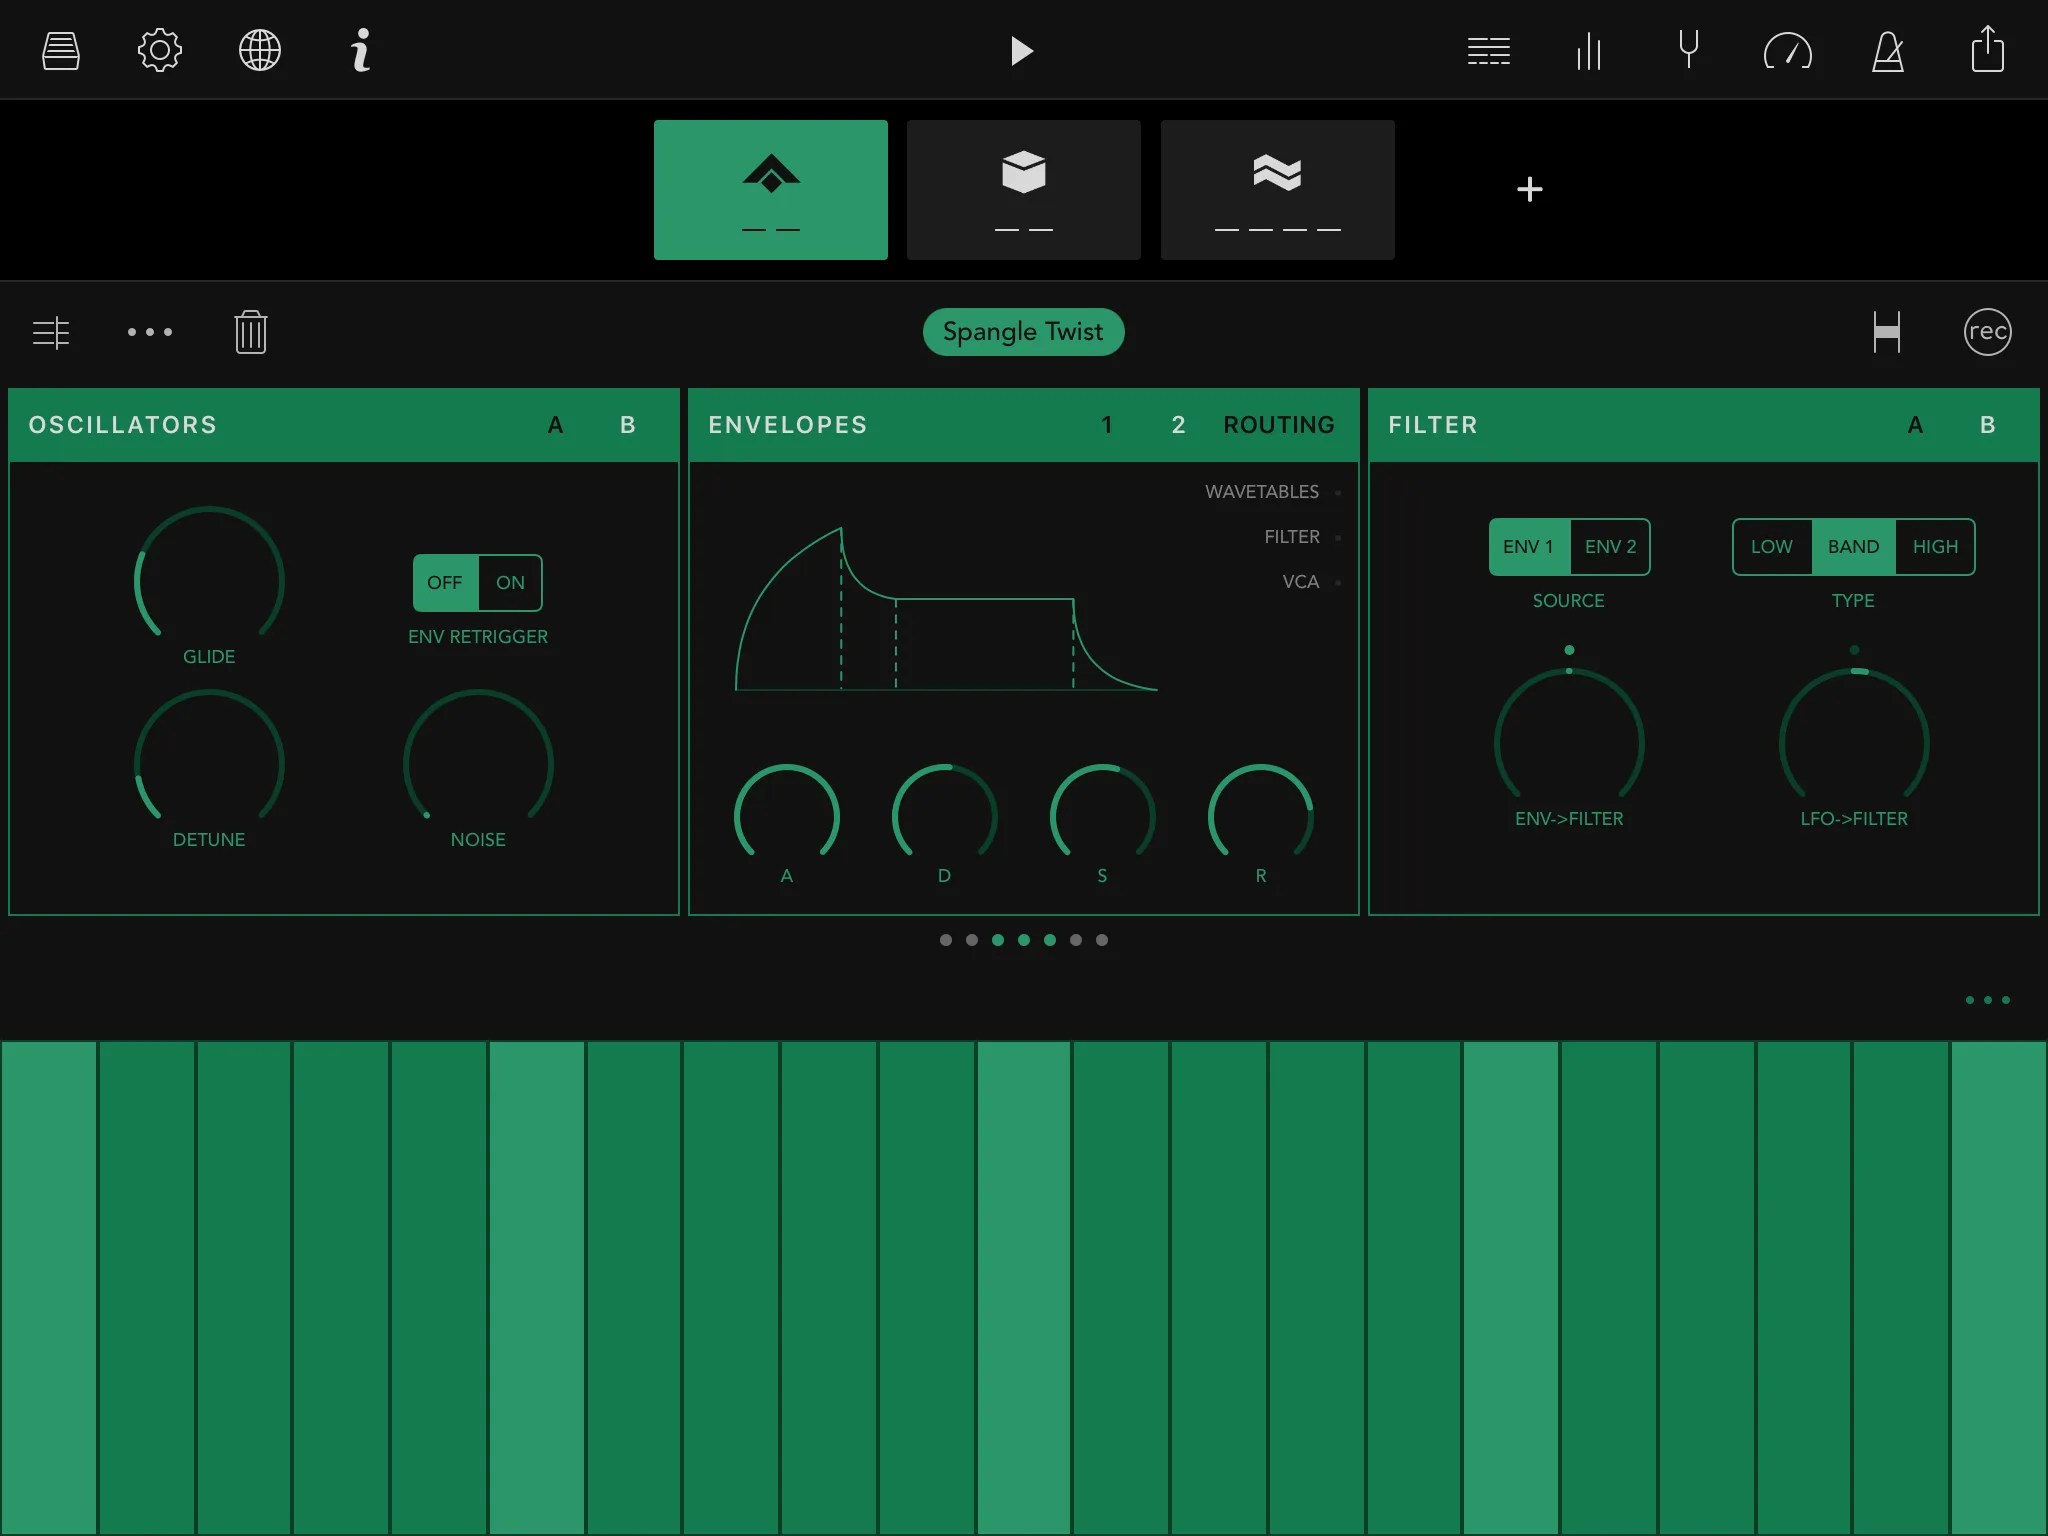Open the tuning fork settings
The image size is (2048, 1536).
pos(1688,49)
